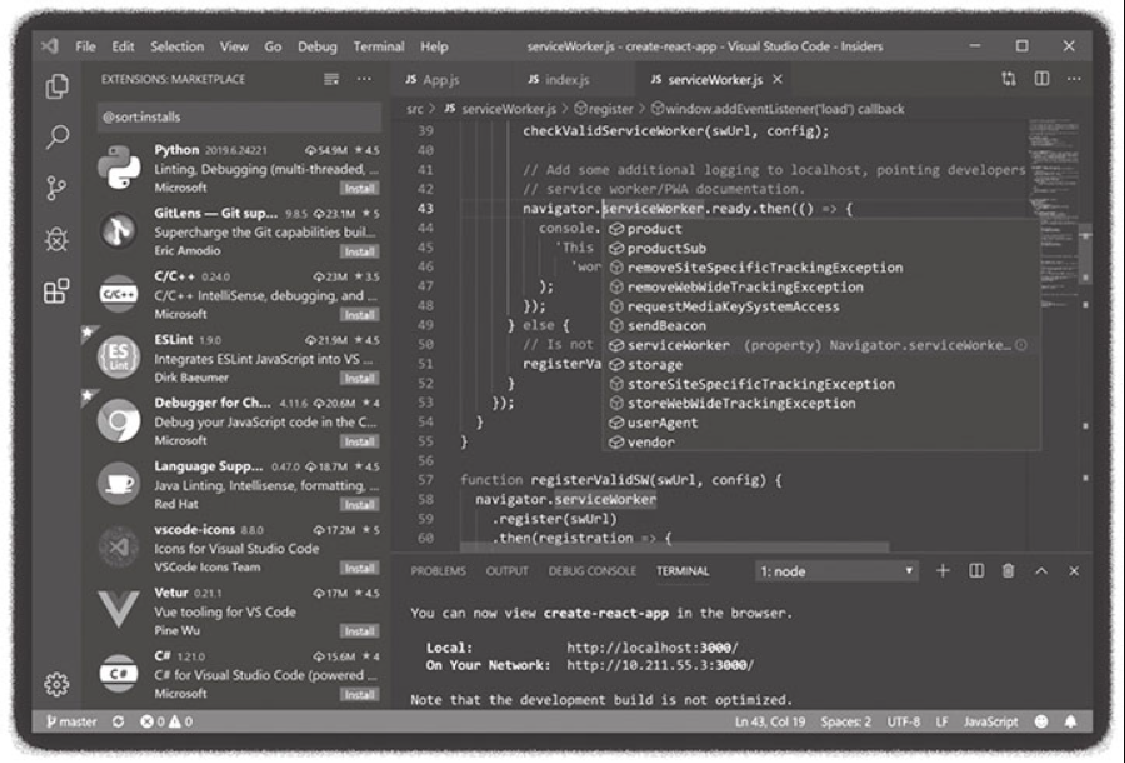Click 'Ln 43, Col 19' in status bar
The image size is (1125, 763).
click(770, 721)
